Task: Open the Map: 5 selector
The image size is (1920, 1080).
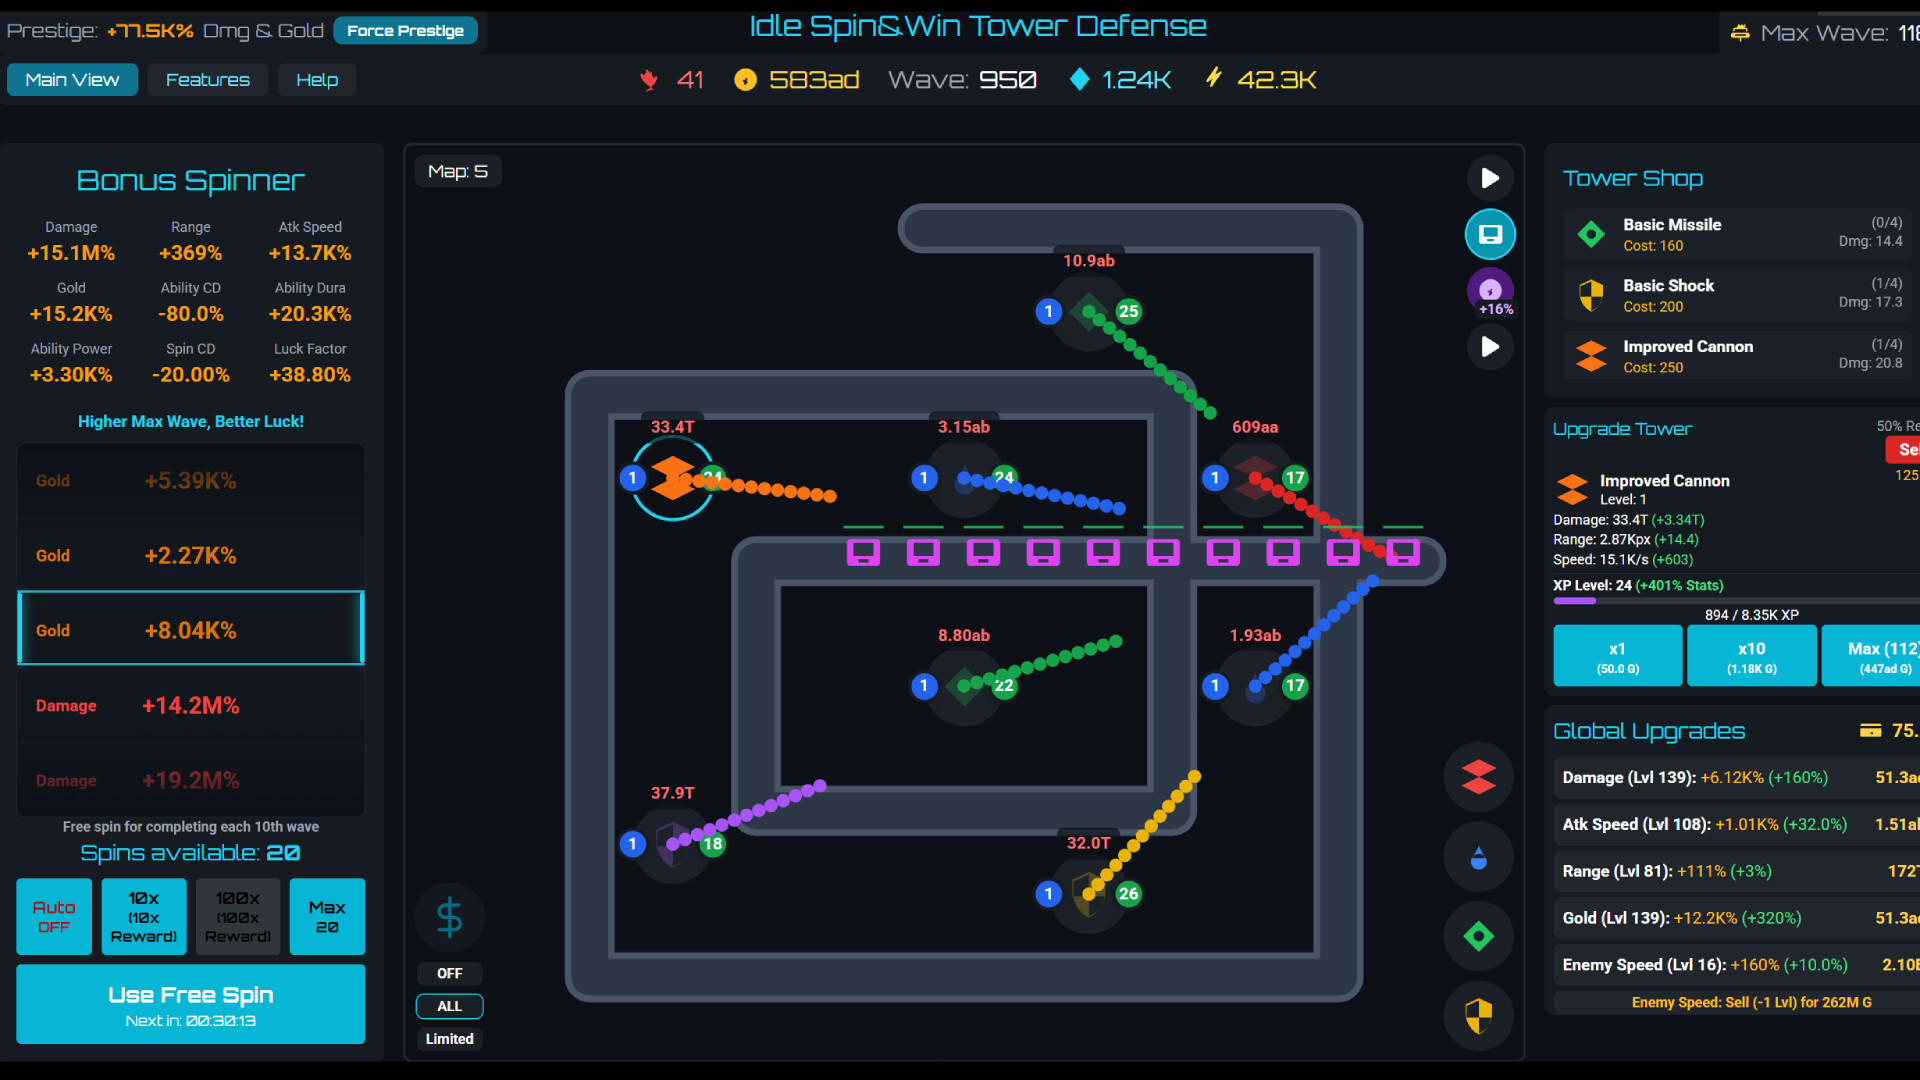Action: [457, 171]
